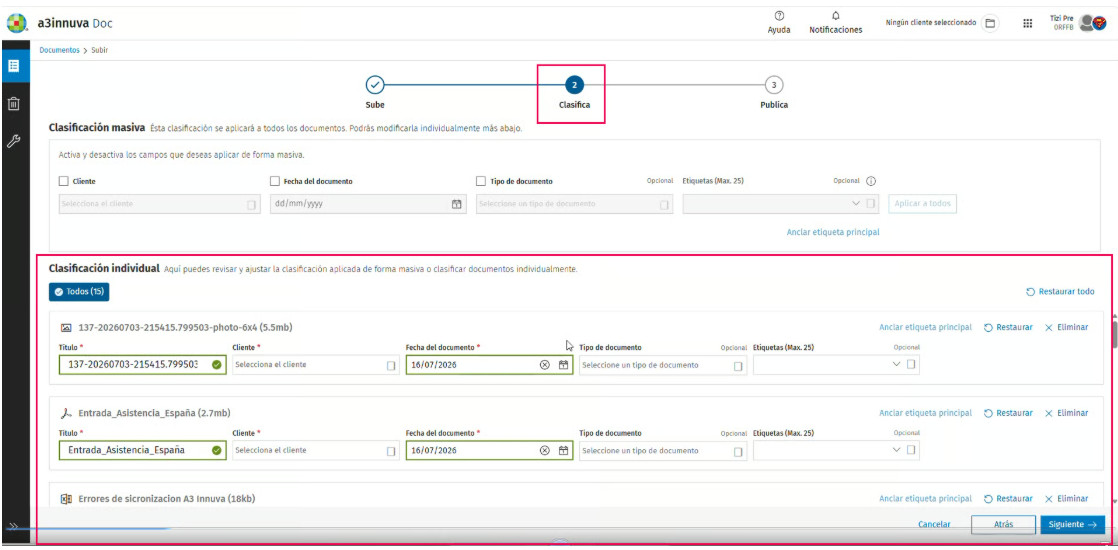Viewport: 1118px width, 550px height.
Task: Click the massive dd/mm/yyyy date field
Action: (x=368, y=204)
